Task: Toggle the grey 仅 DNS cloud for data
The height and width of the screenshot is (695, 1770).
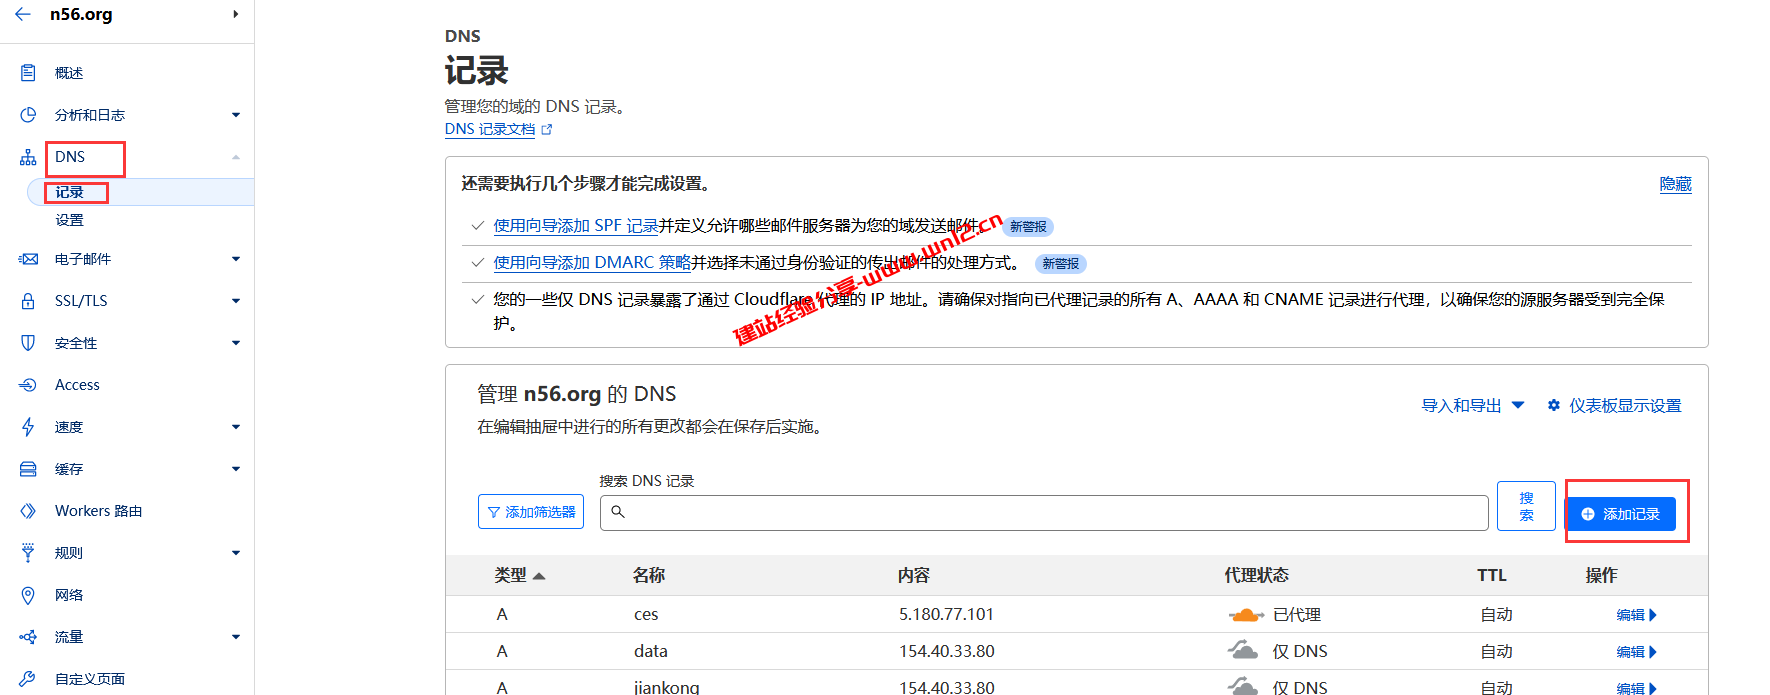Action: click(x=1243, y=651)
